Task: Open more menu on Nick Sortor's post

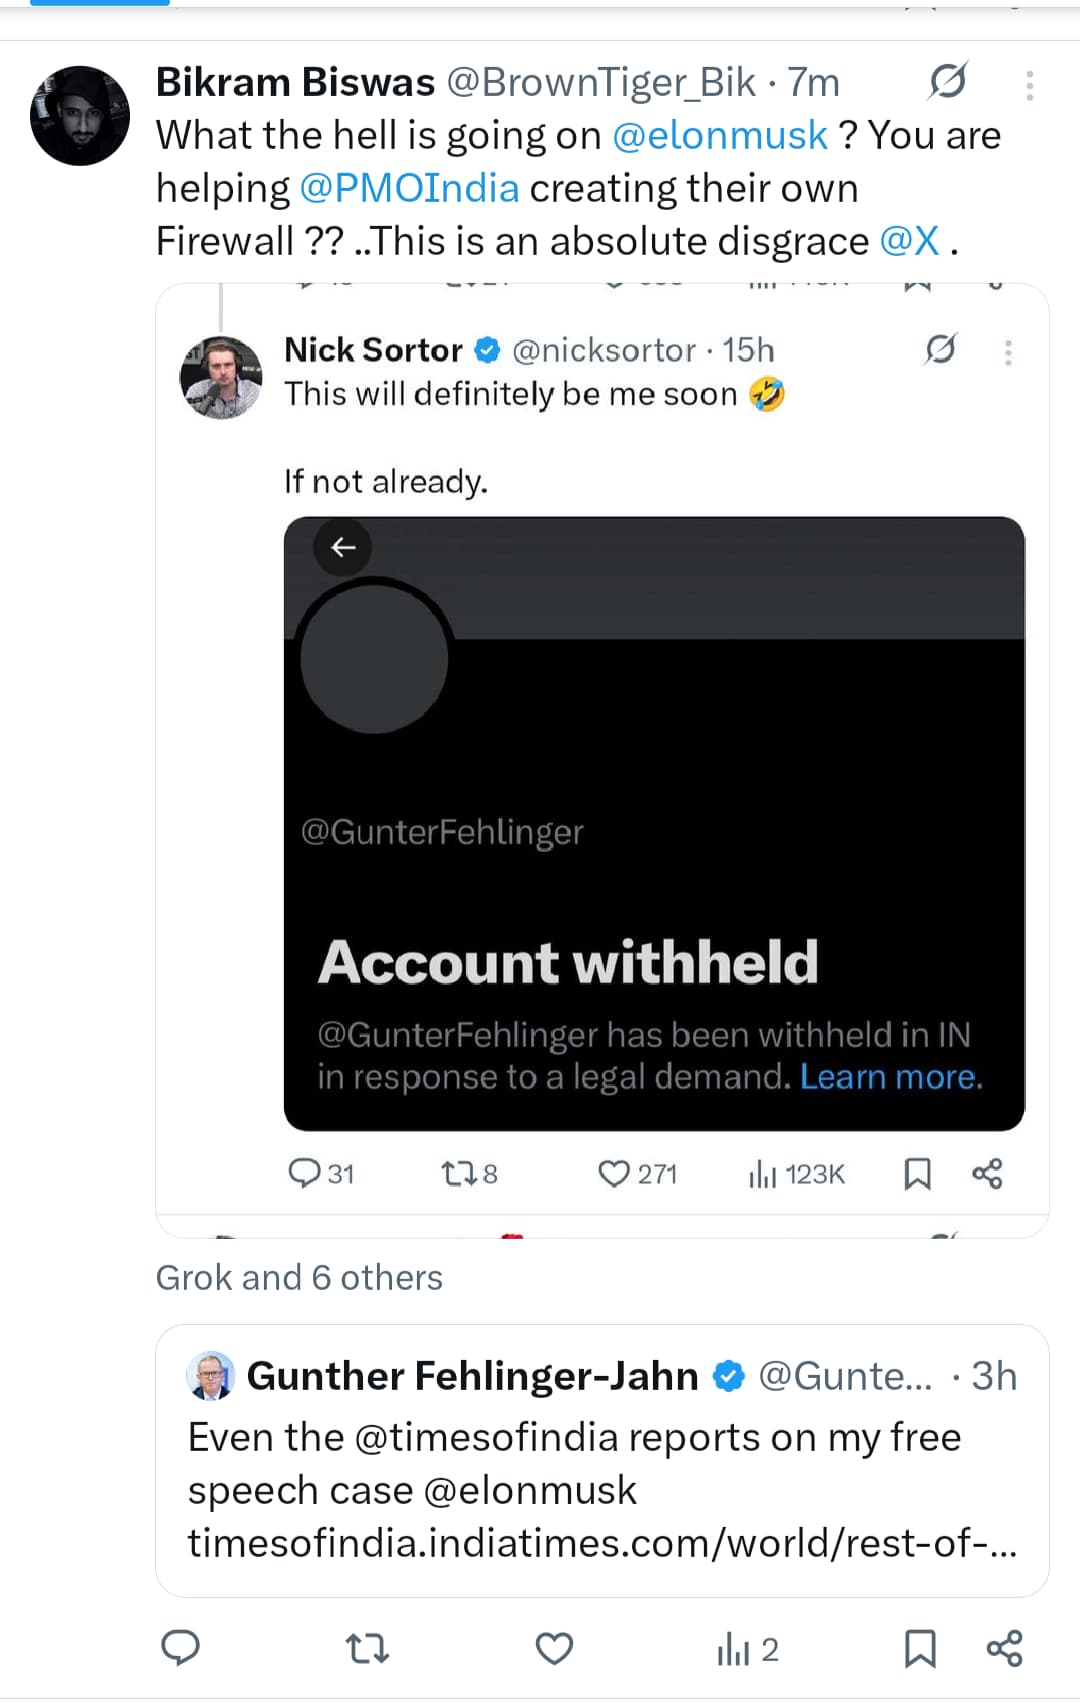Action: click(1008, 352)
